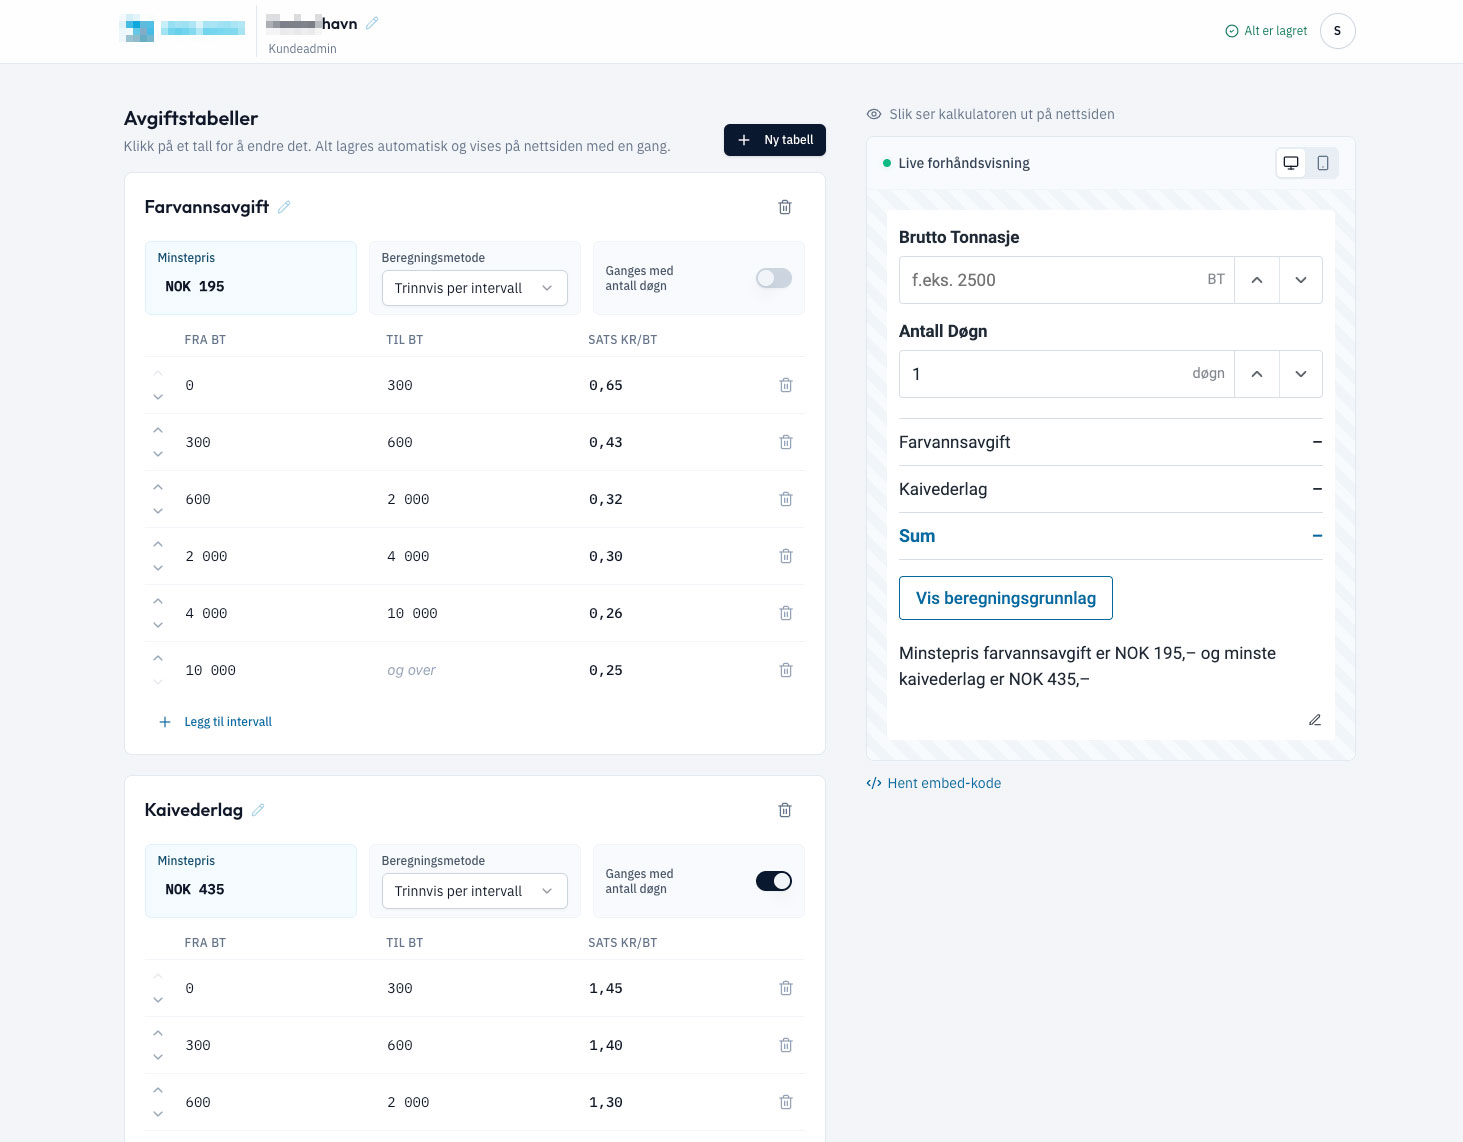Delete Kaivederlag row with rate 1,45

(x=786, y=988)
